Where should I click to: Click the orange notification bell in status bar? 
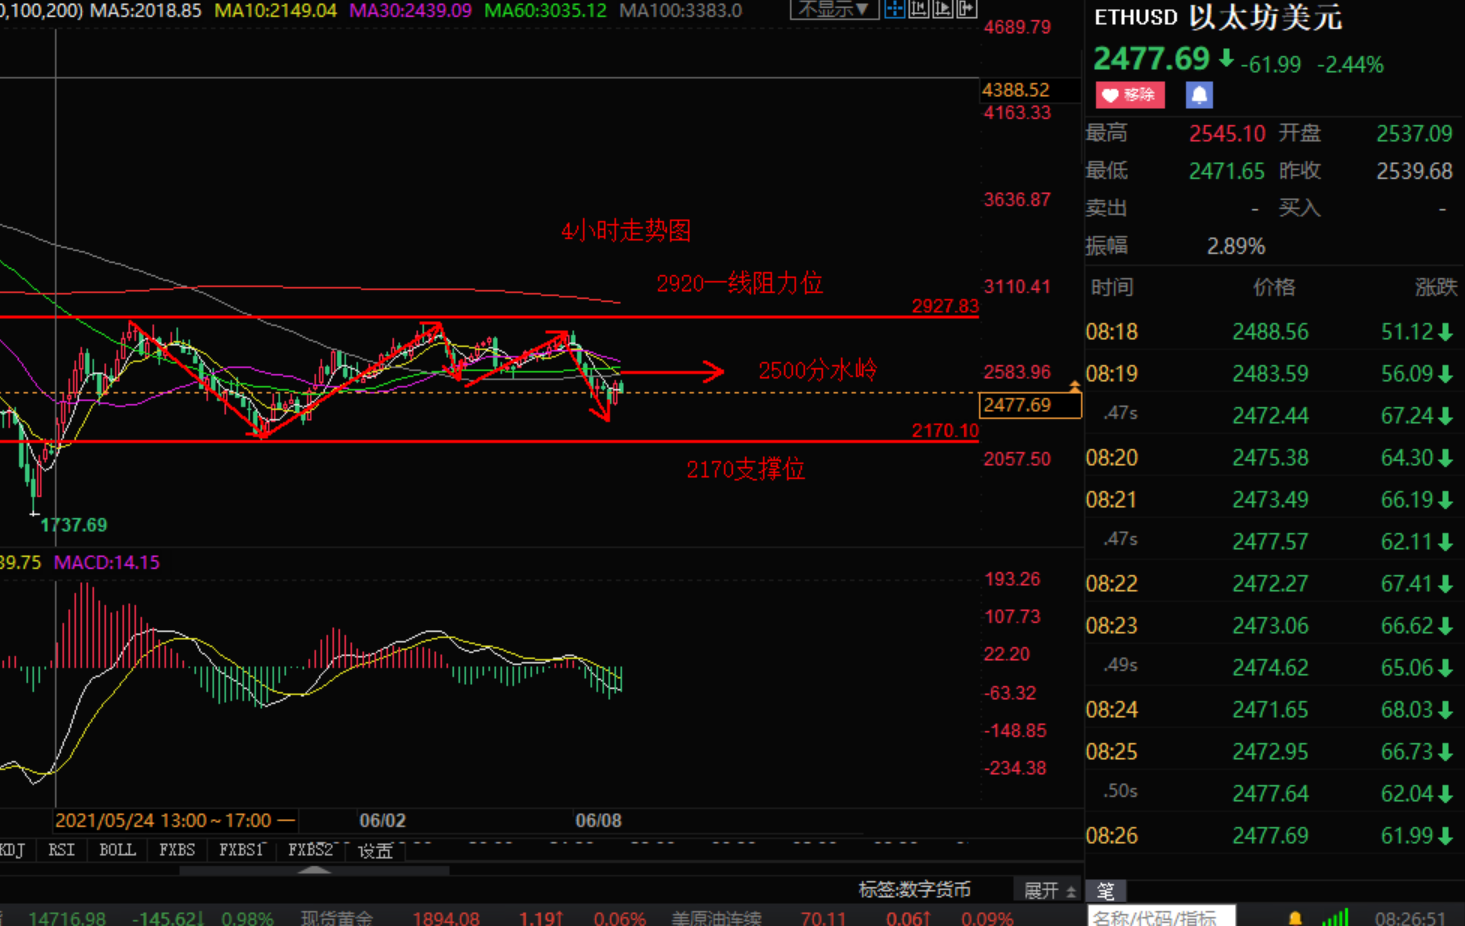click(x=1295, y=917)
